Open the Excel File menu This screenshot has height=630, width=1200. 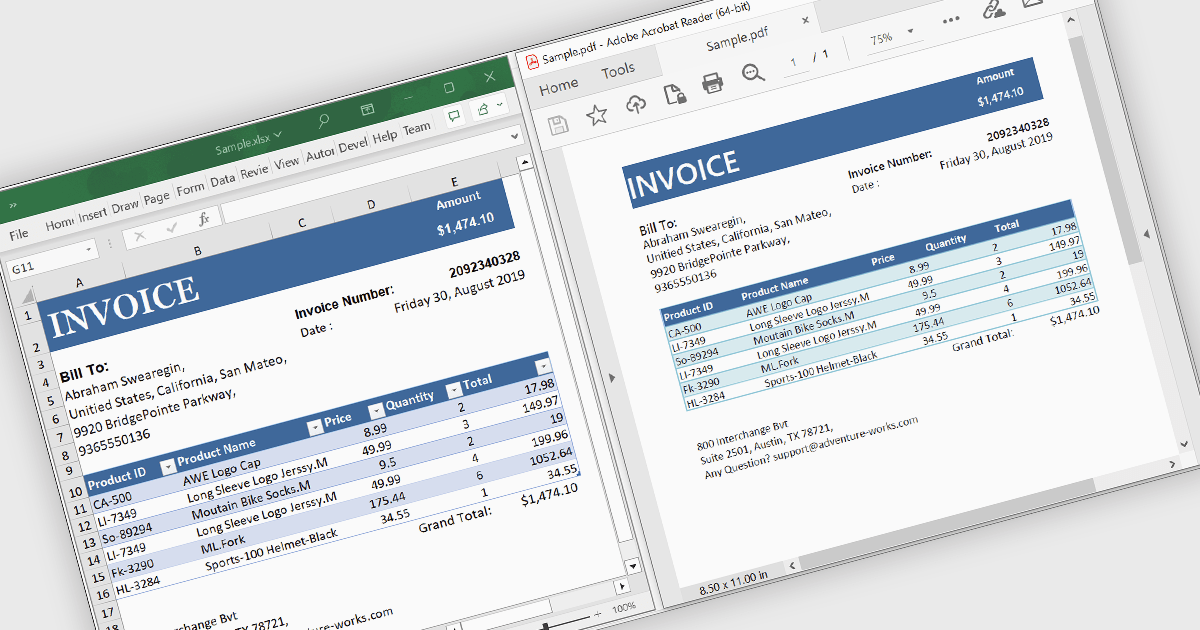tap(19, 234)
